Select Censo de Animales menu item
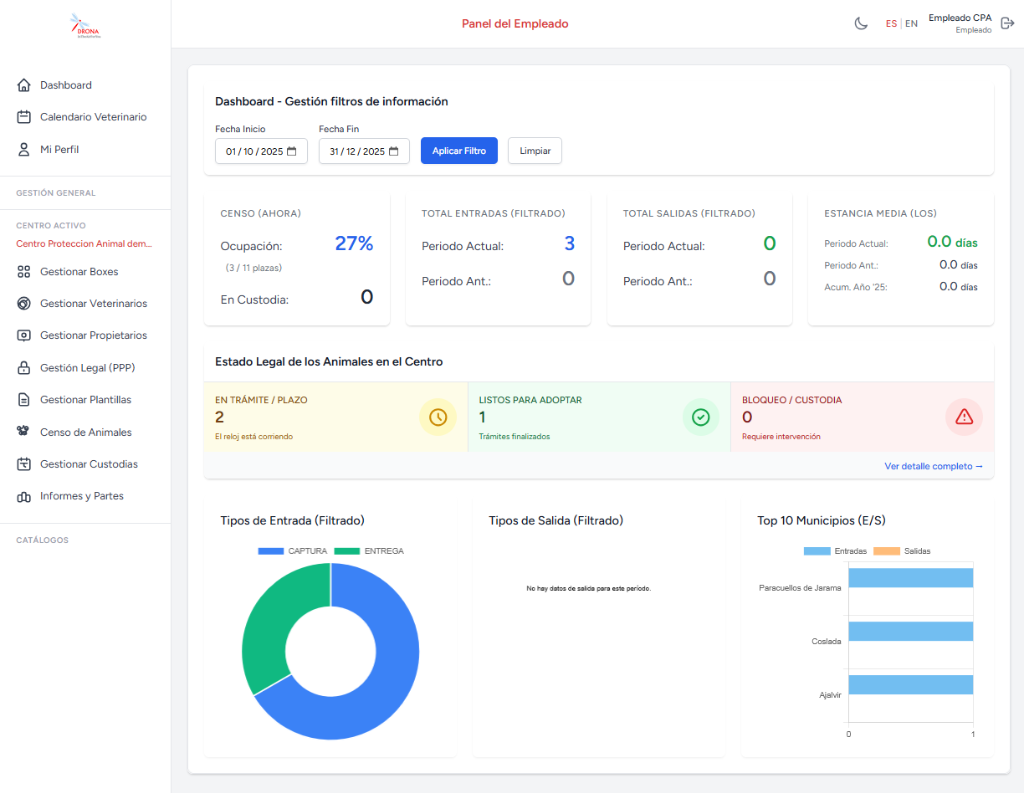Screen dimensions: 1024x793 [x=86, y=432]
